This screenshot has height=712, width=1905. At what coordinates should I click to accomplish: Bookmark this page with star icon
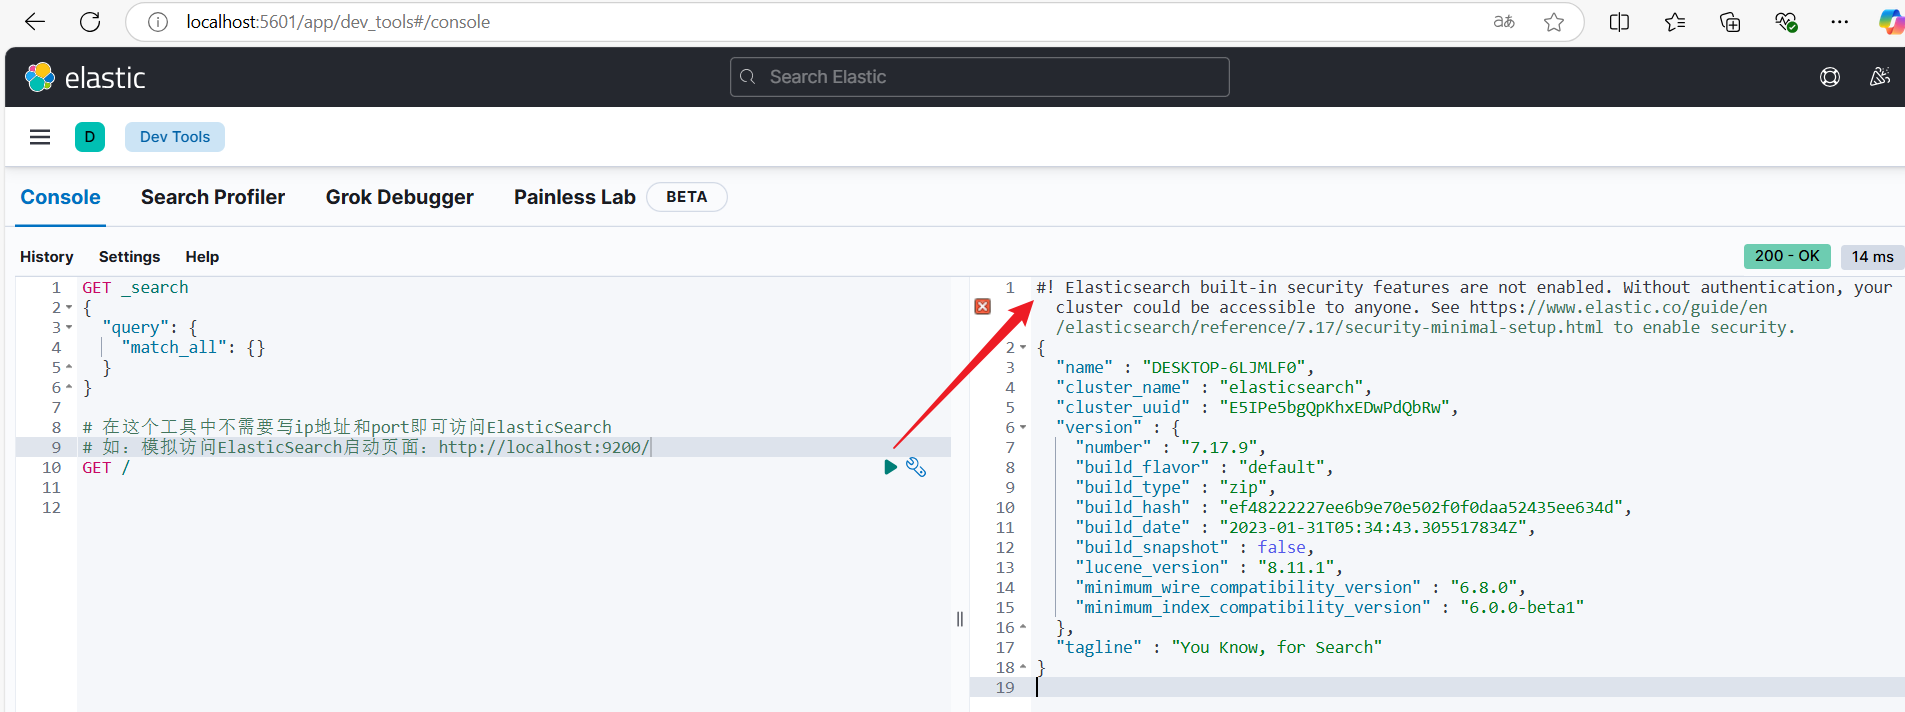1554,22
